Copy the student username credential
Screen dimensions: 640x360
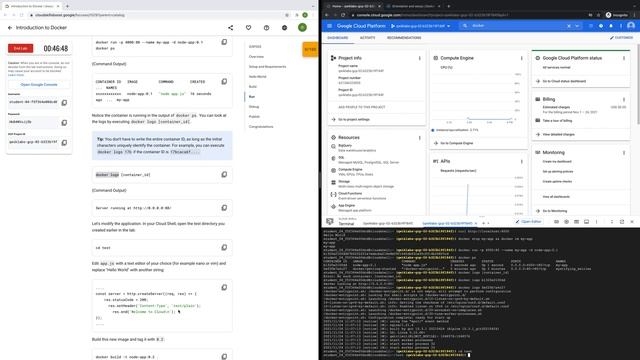click(x=64, y=102)
